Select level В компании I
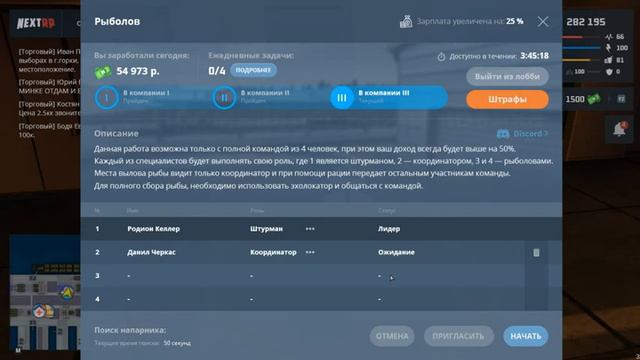The width and height of the screenshot is (640, 360). (153, 97)
